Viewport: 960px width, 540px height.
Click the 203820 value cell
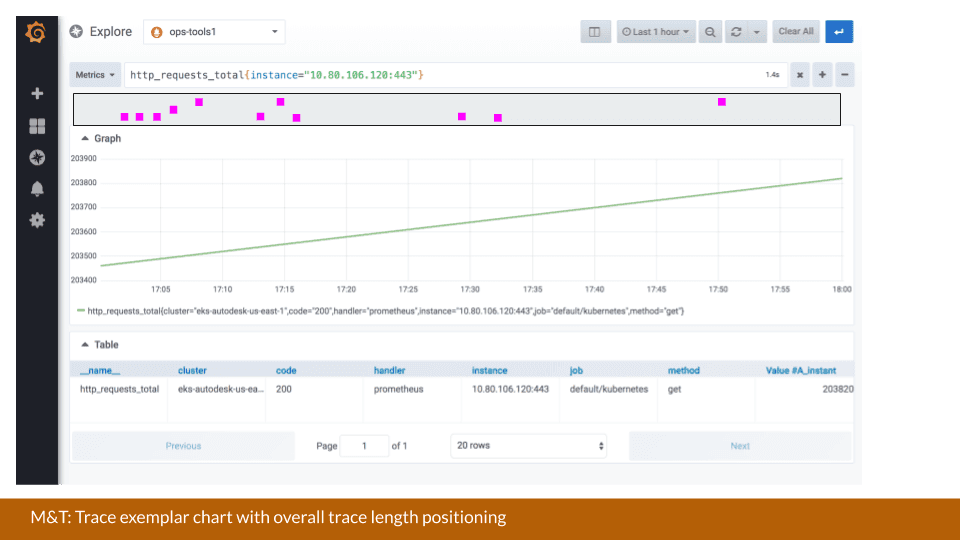pos(838,389)
